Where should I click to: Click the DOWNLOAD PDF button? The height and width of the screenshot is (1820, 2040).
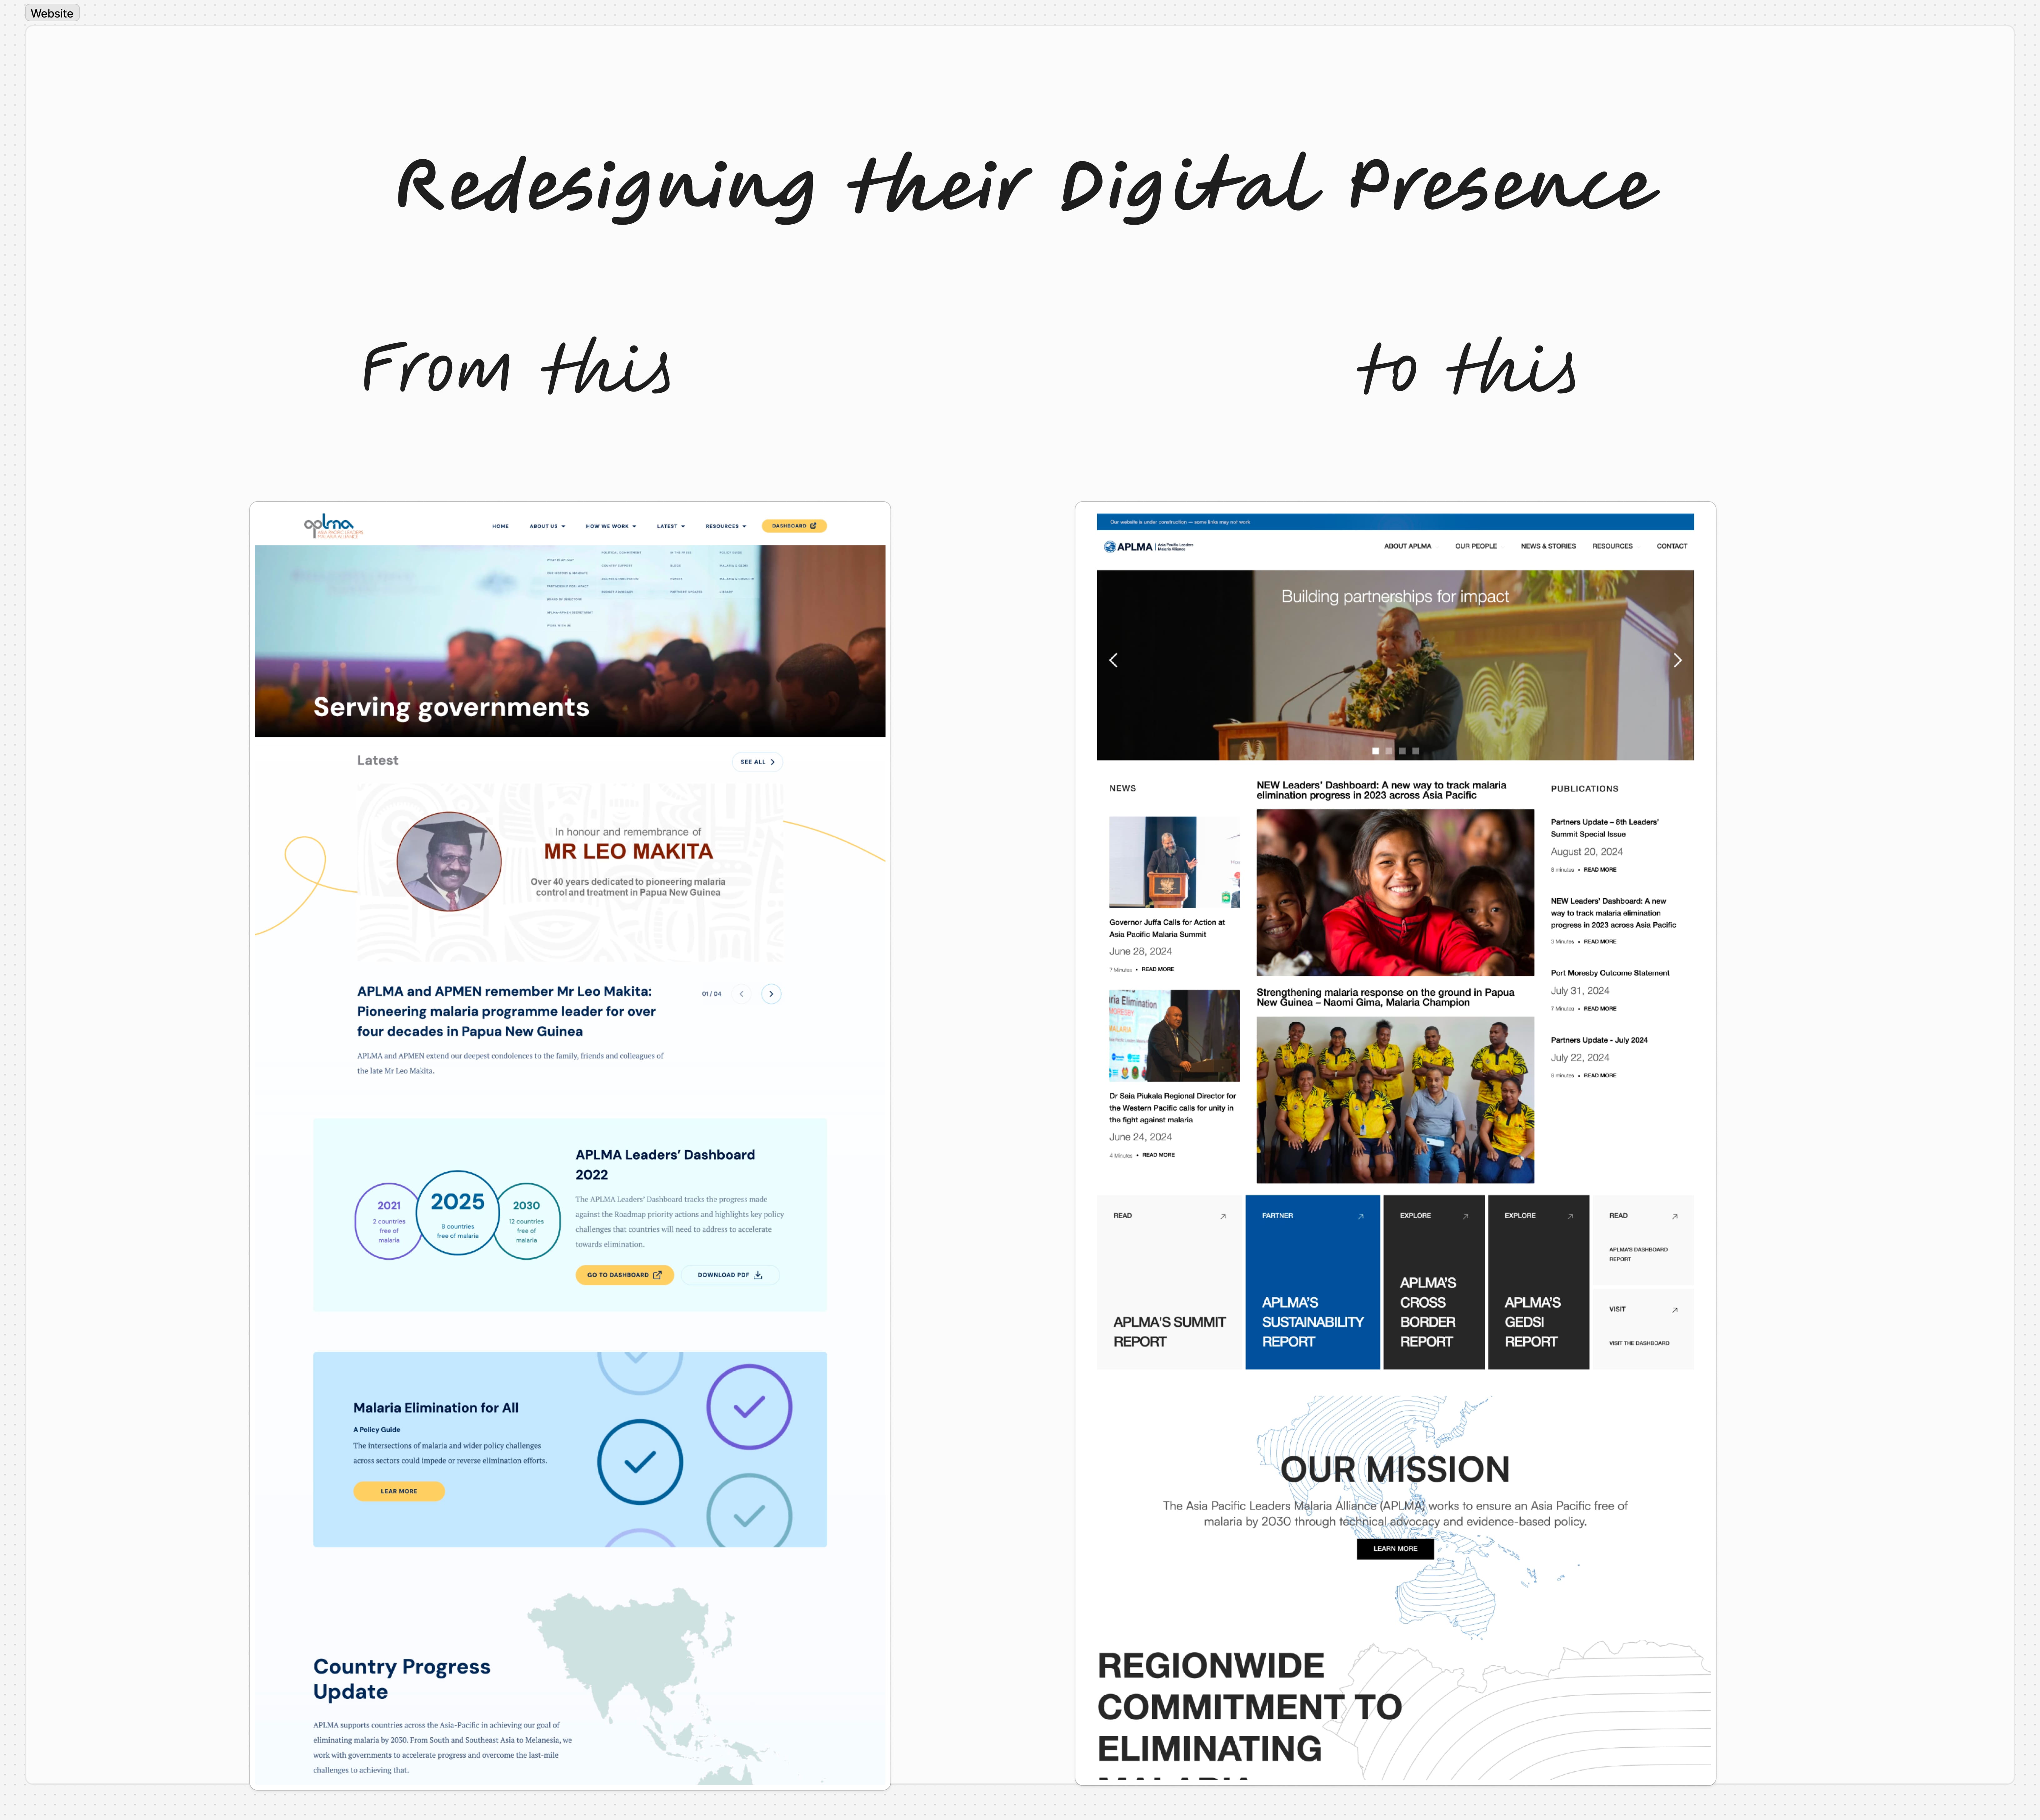pyautogui.click(x=730, y=1275)
